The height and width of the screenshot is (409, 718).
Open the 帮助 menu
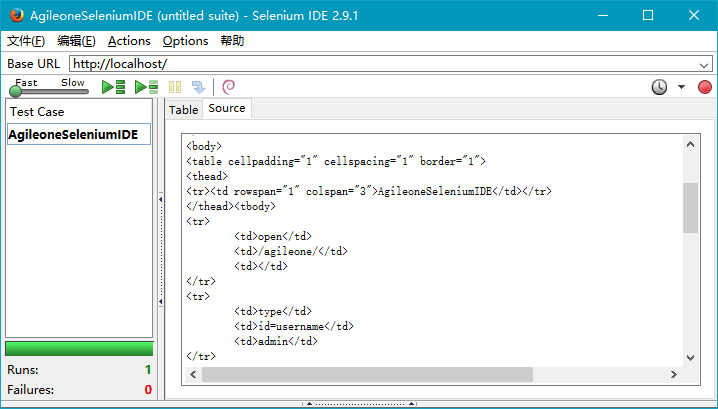(232, 41)
